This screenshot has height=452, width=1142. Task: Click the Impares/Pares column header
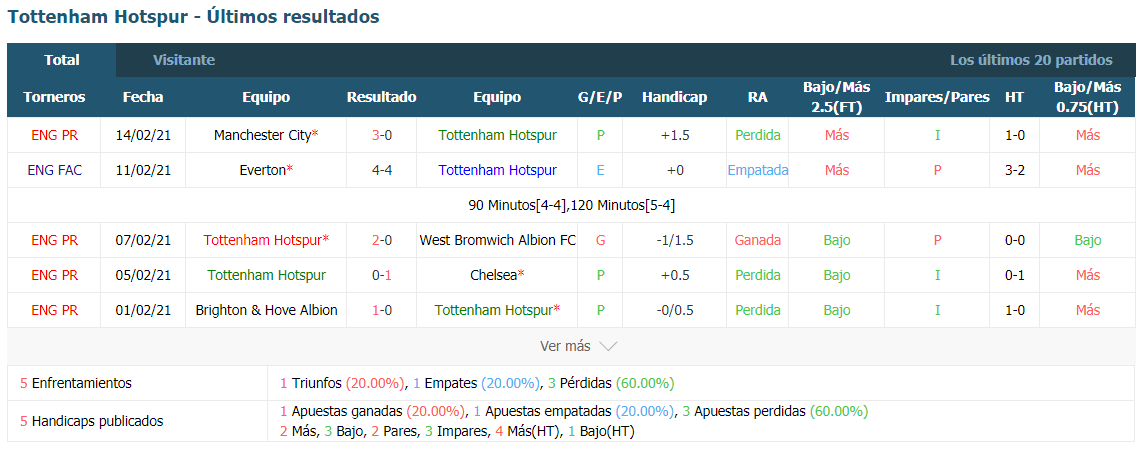(937, 98)
